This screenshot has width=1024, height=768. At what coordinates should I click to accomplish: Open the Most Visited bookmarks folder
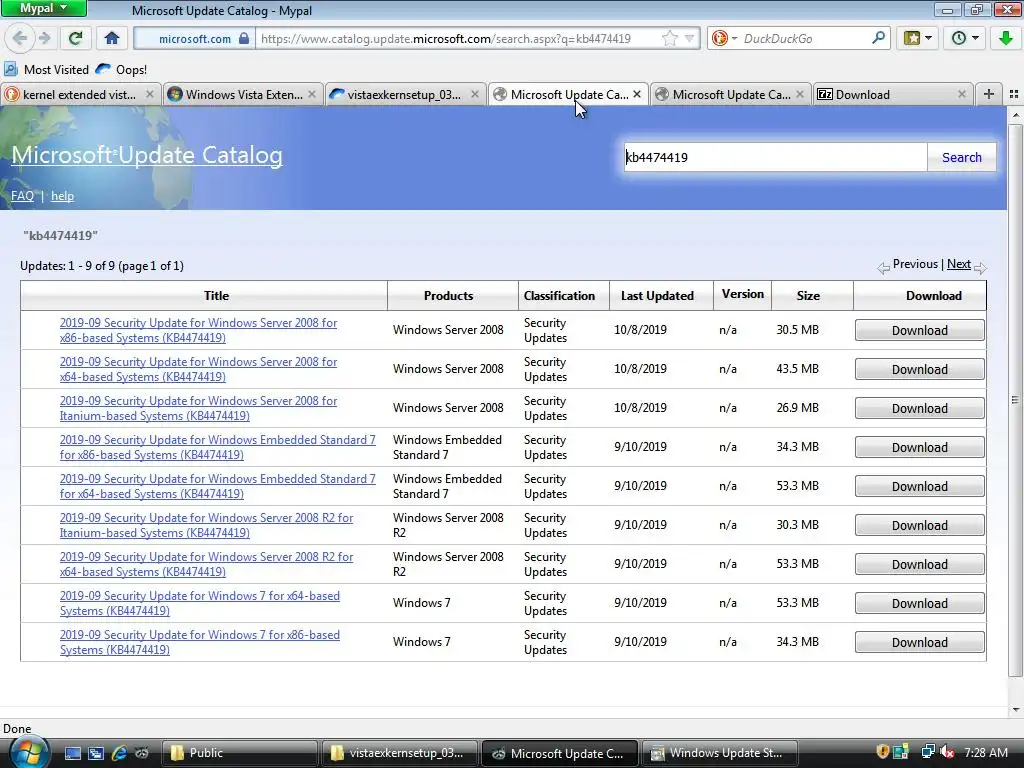pyautogui.click(x=46, y=69)
